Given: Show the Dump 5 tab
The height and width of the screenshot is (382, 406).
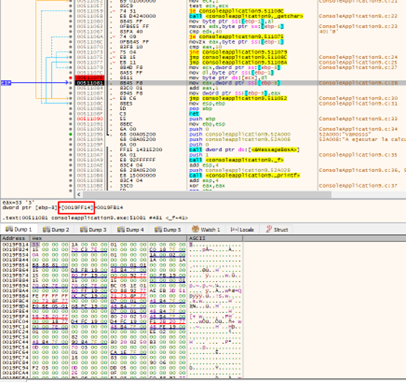Looking at the screenshot, I should [x=168, y=229].
